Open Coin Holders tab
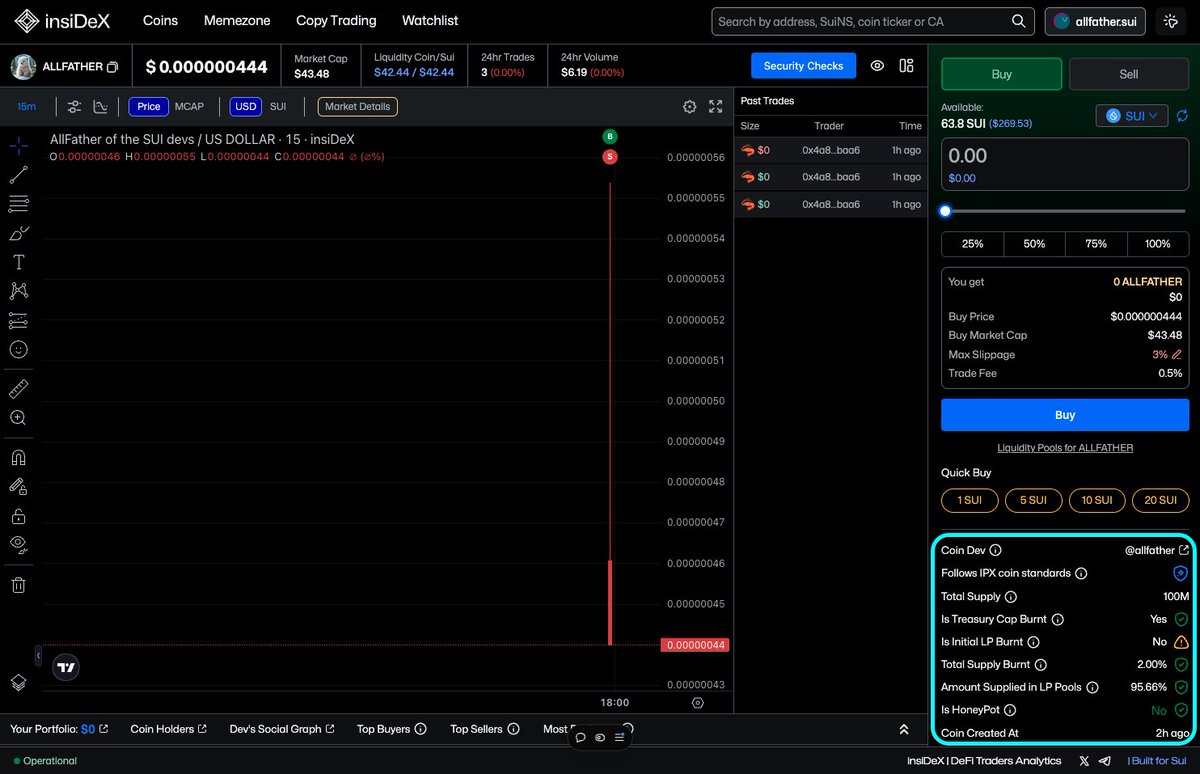Viewport: 1200px width, 774px height. [x=168, y=729]
